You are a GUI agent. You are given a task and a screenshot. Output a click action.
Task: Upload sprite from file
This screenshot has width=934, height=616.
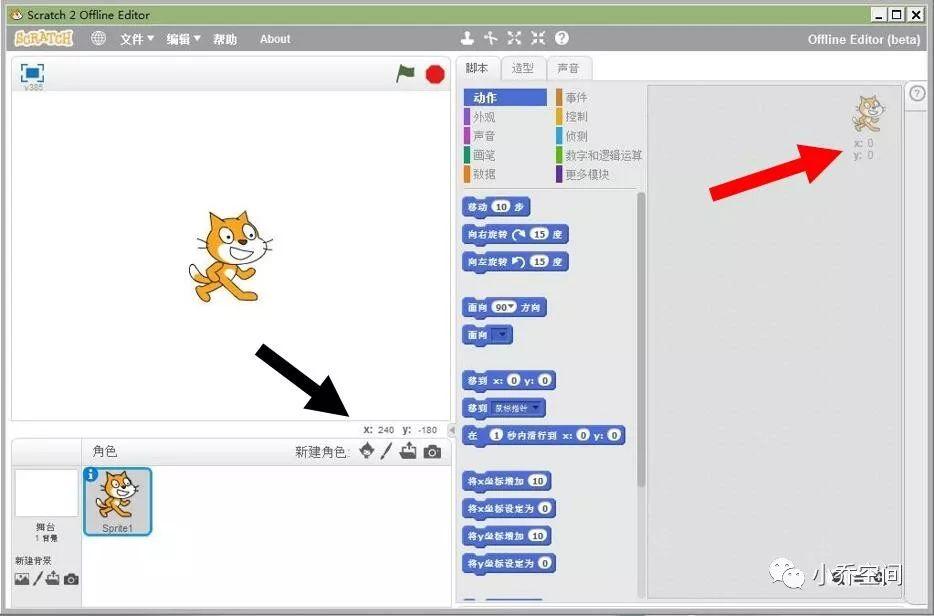[x=408, y=451]
